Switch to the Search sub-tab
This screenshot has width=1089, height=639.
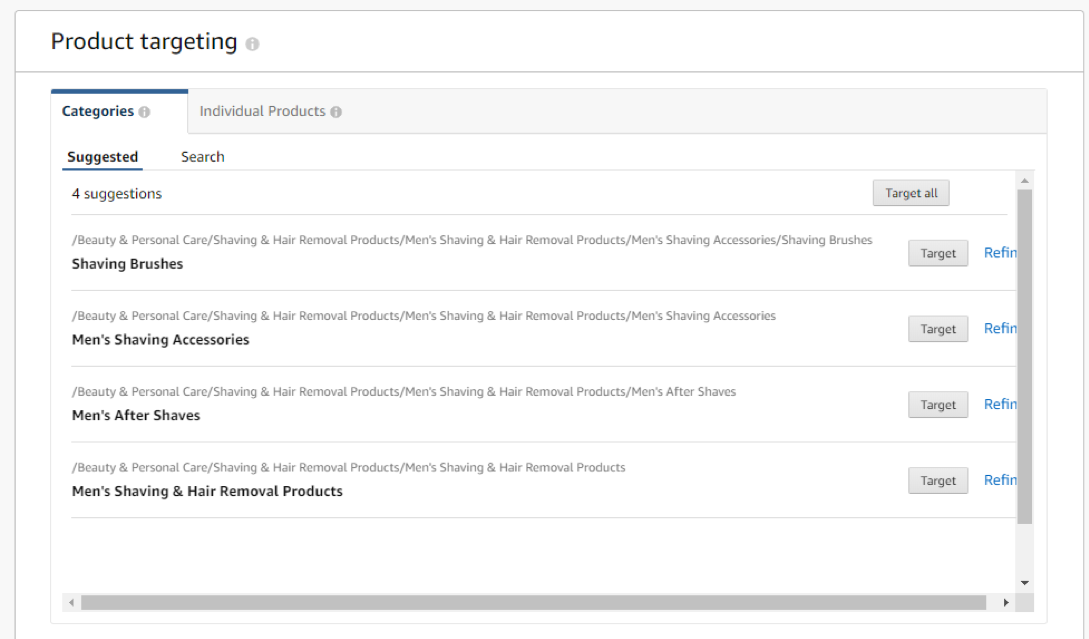[203, 157]
